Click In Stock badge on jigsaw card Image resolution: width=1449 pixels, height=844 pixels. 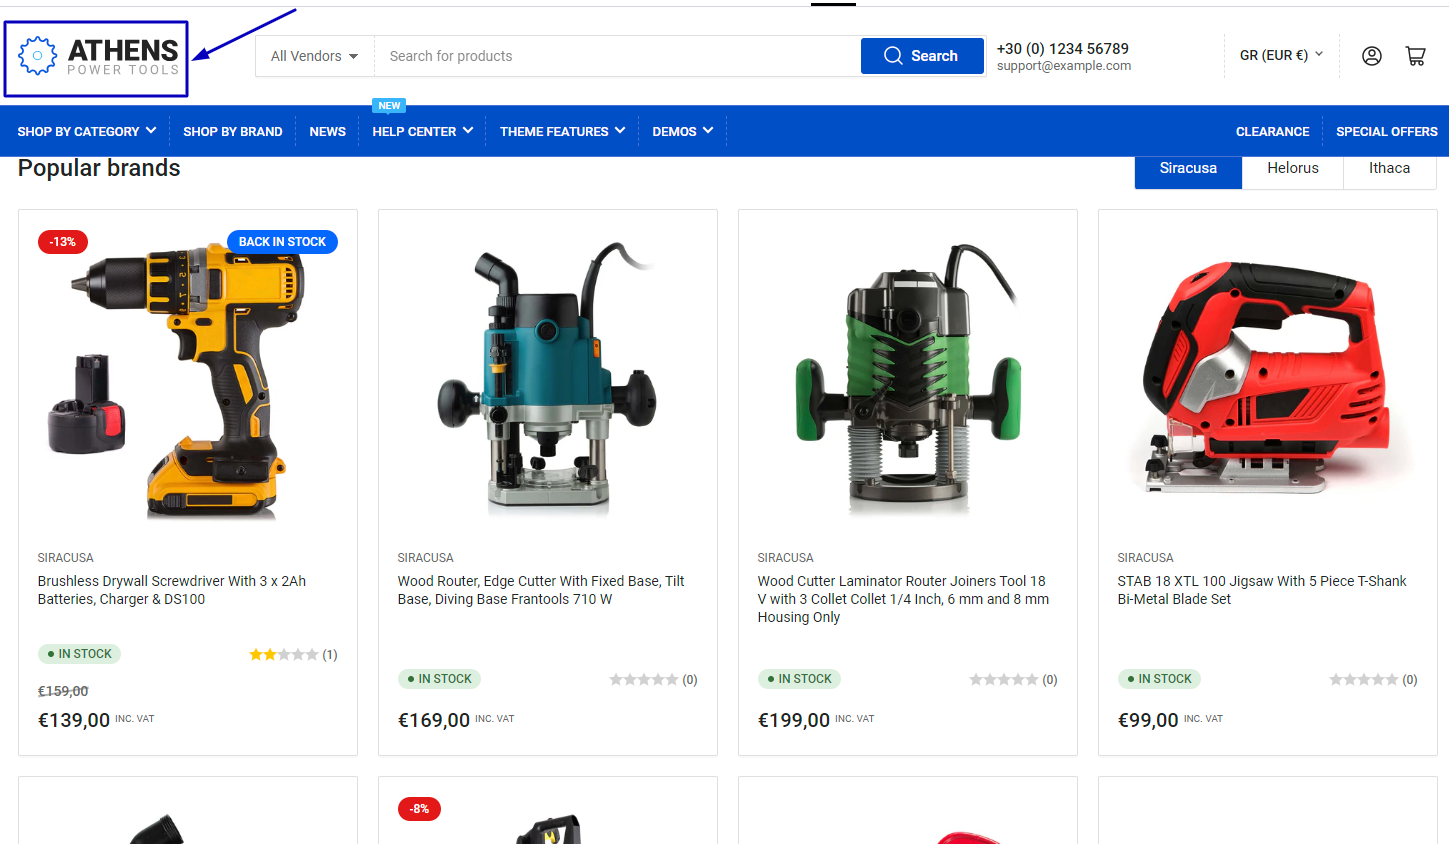point(1159,679)
